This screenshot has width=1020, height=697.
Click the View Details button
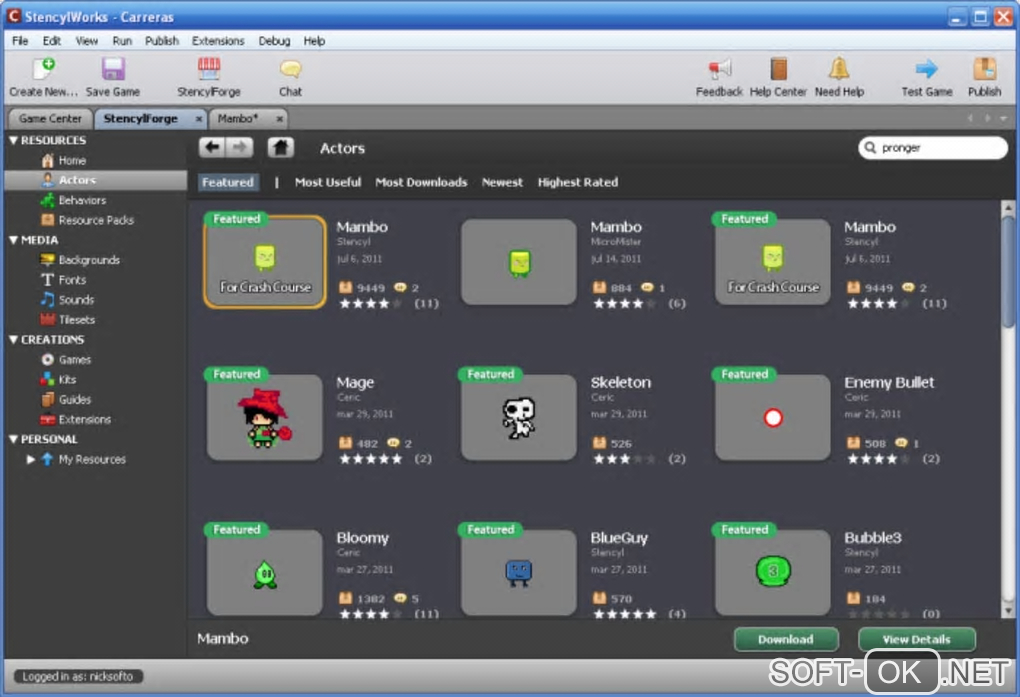pyautogui.click(x=917, y=639)
